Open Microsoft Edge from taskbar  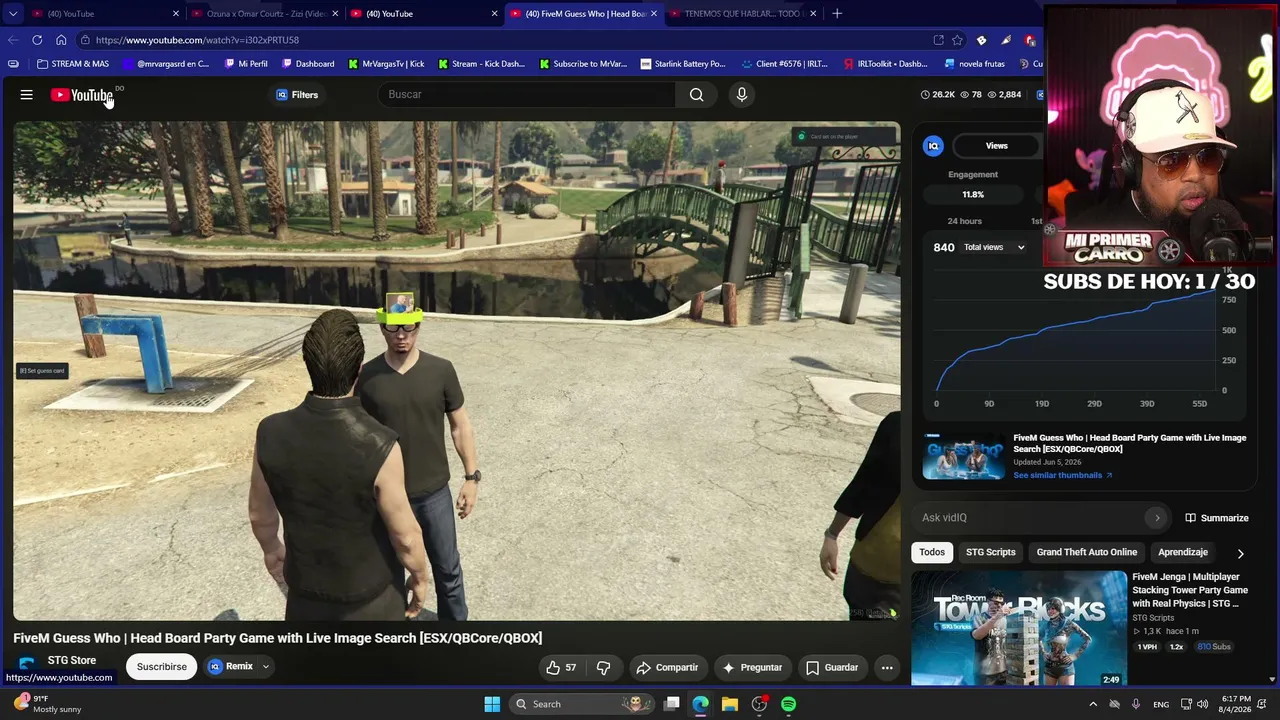[x=700, y=704]
